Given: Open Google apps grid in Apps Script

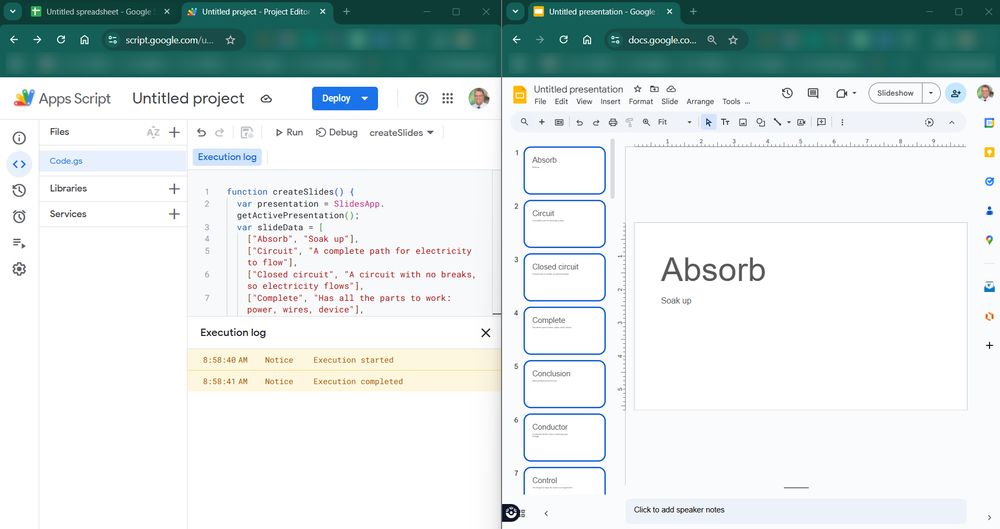Looking at the screenshot, I should [448, 98].
